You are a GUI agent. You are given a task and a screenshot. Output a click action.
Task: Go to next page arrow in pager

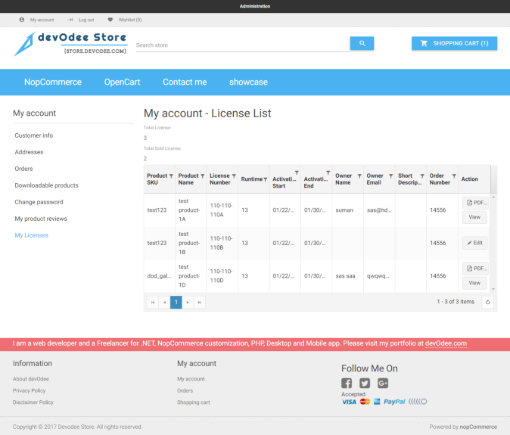[188, 302]
